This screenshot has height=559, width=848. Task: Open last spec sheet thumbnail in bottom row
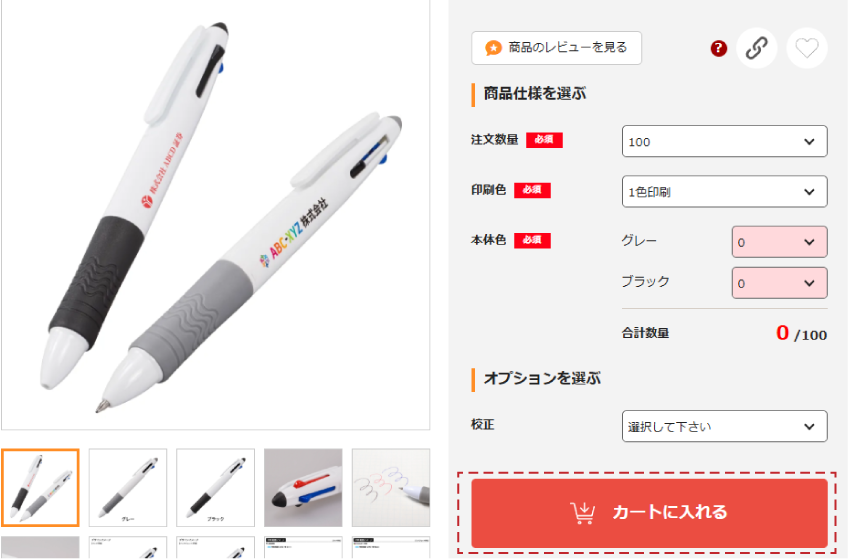[x=391, y=547]
